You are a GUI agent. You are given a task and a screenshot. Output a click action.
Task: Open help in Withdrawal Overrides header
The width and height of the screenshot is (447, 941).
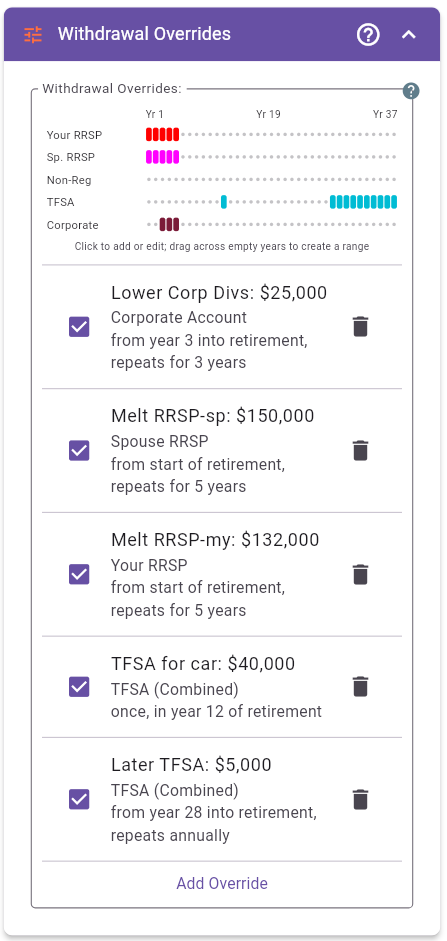(368, 35)
